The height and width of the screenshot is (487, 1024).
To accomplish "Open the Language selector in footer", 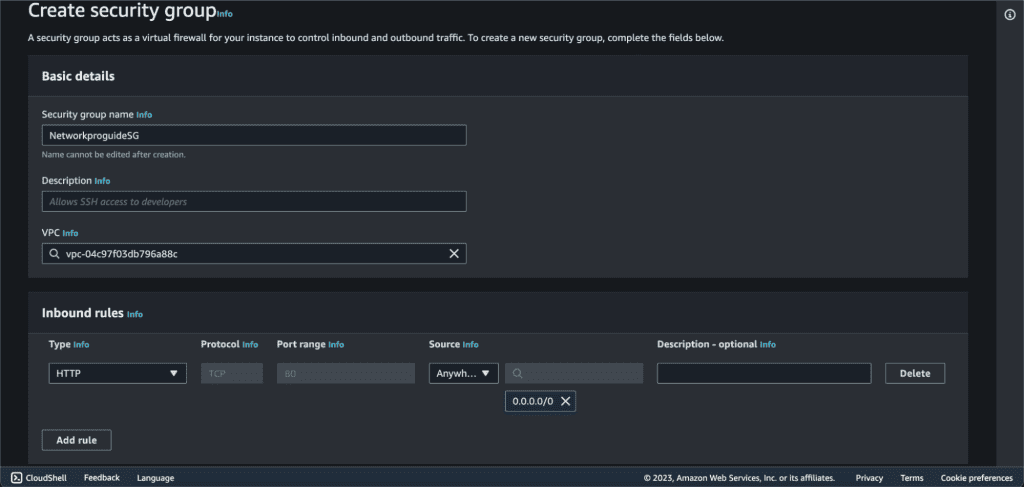I will (x=155, y=478).
